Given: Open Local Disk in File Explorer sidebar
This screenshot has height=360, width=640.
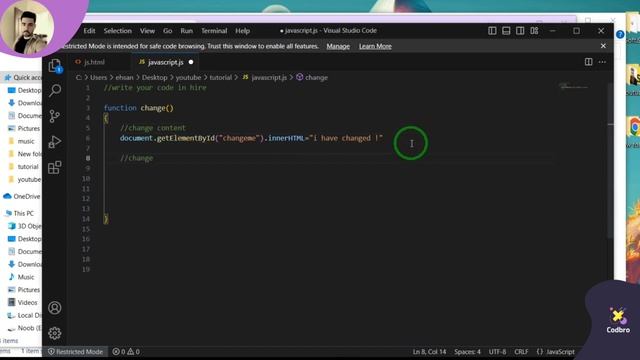Looking at the screenshot, I should pyautogui.click(x=24, y=315).
